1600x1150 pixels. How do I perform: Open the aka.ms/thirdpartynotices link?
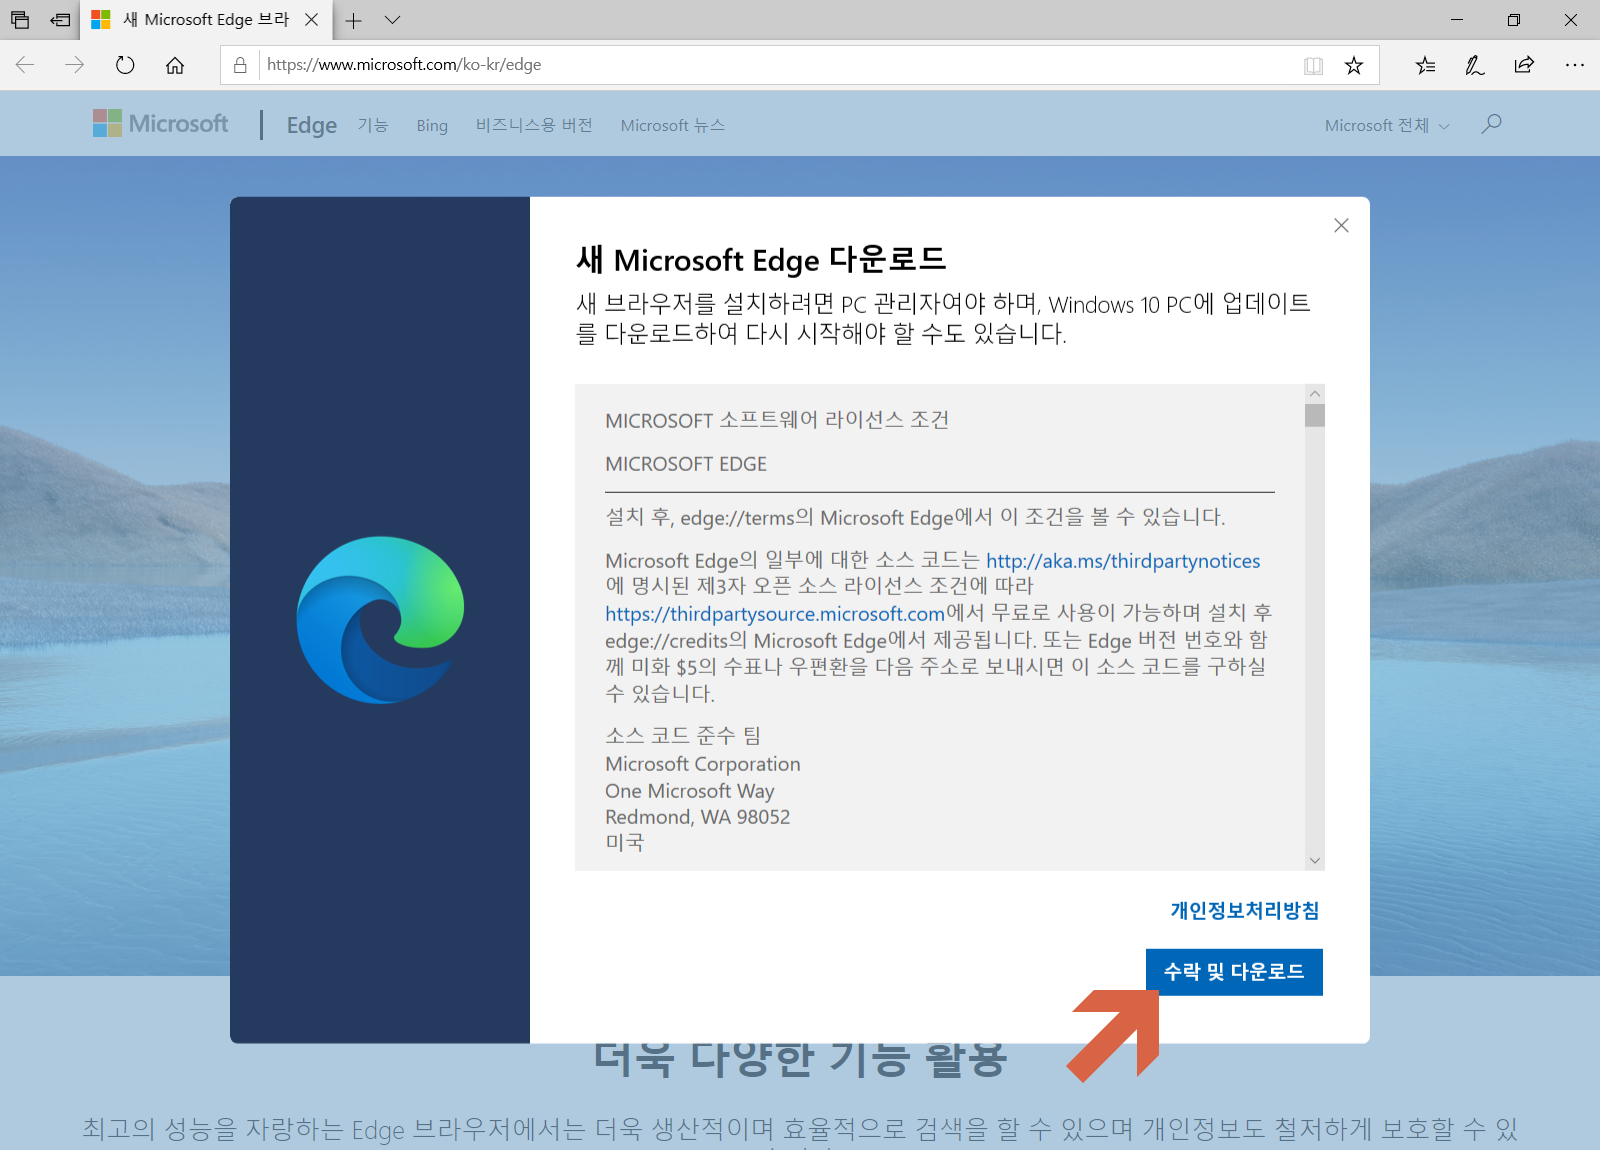pyautogui.click(x=1123, y=561)
